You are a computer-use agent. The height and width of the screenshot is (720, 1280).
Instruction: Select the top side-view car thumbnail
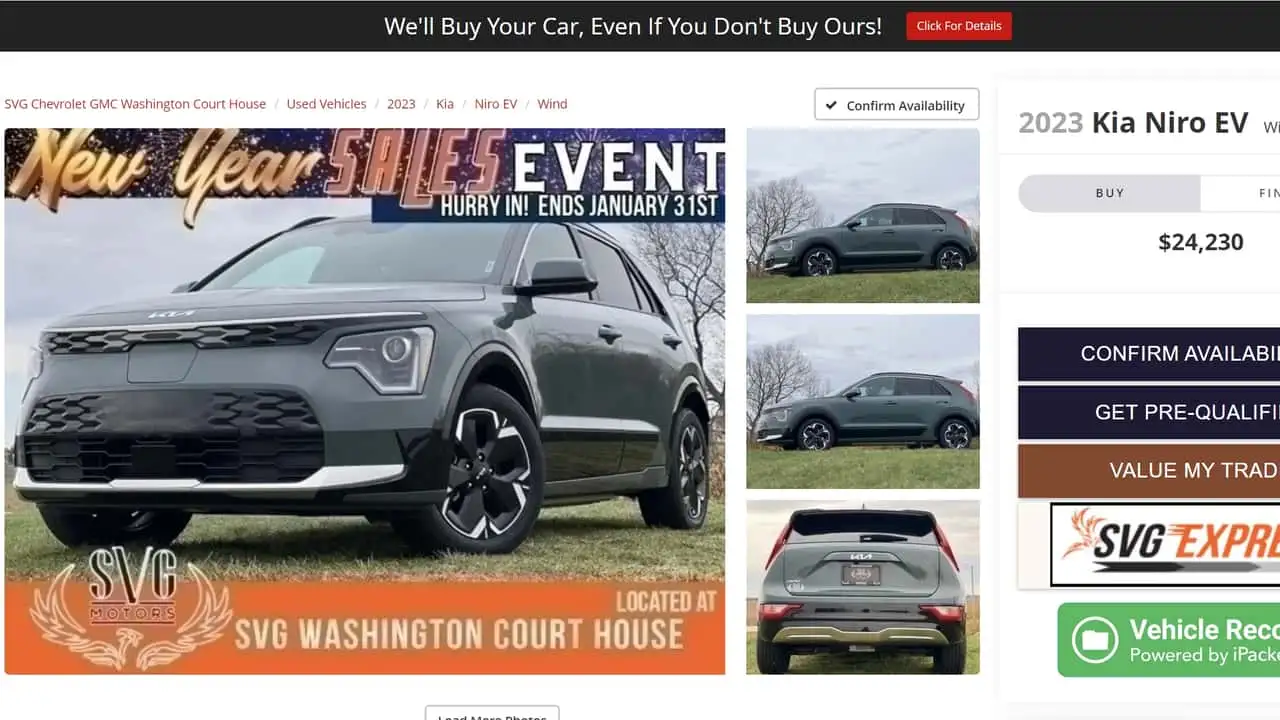[863, 215]
